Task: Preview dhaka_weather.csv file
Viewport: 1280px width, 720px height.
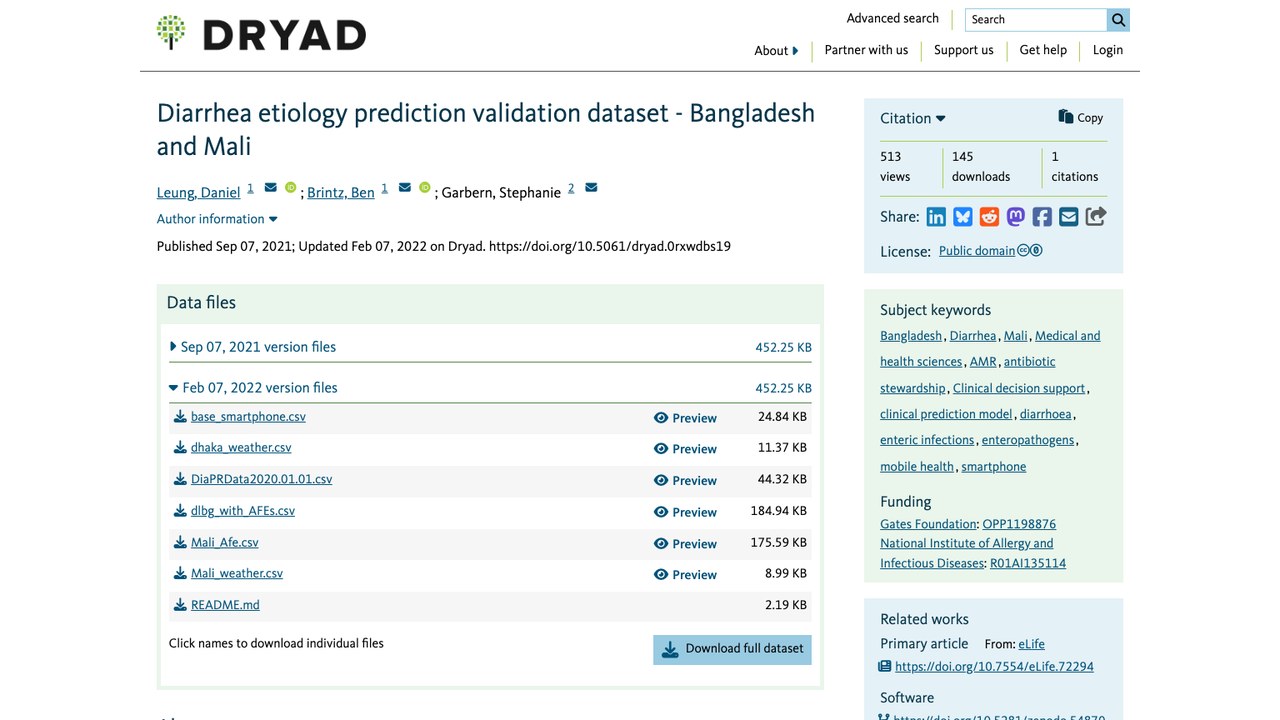Action: point(685,449)
